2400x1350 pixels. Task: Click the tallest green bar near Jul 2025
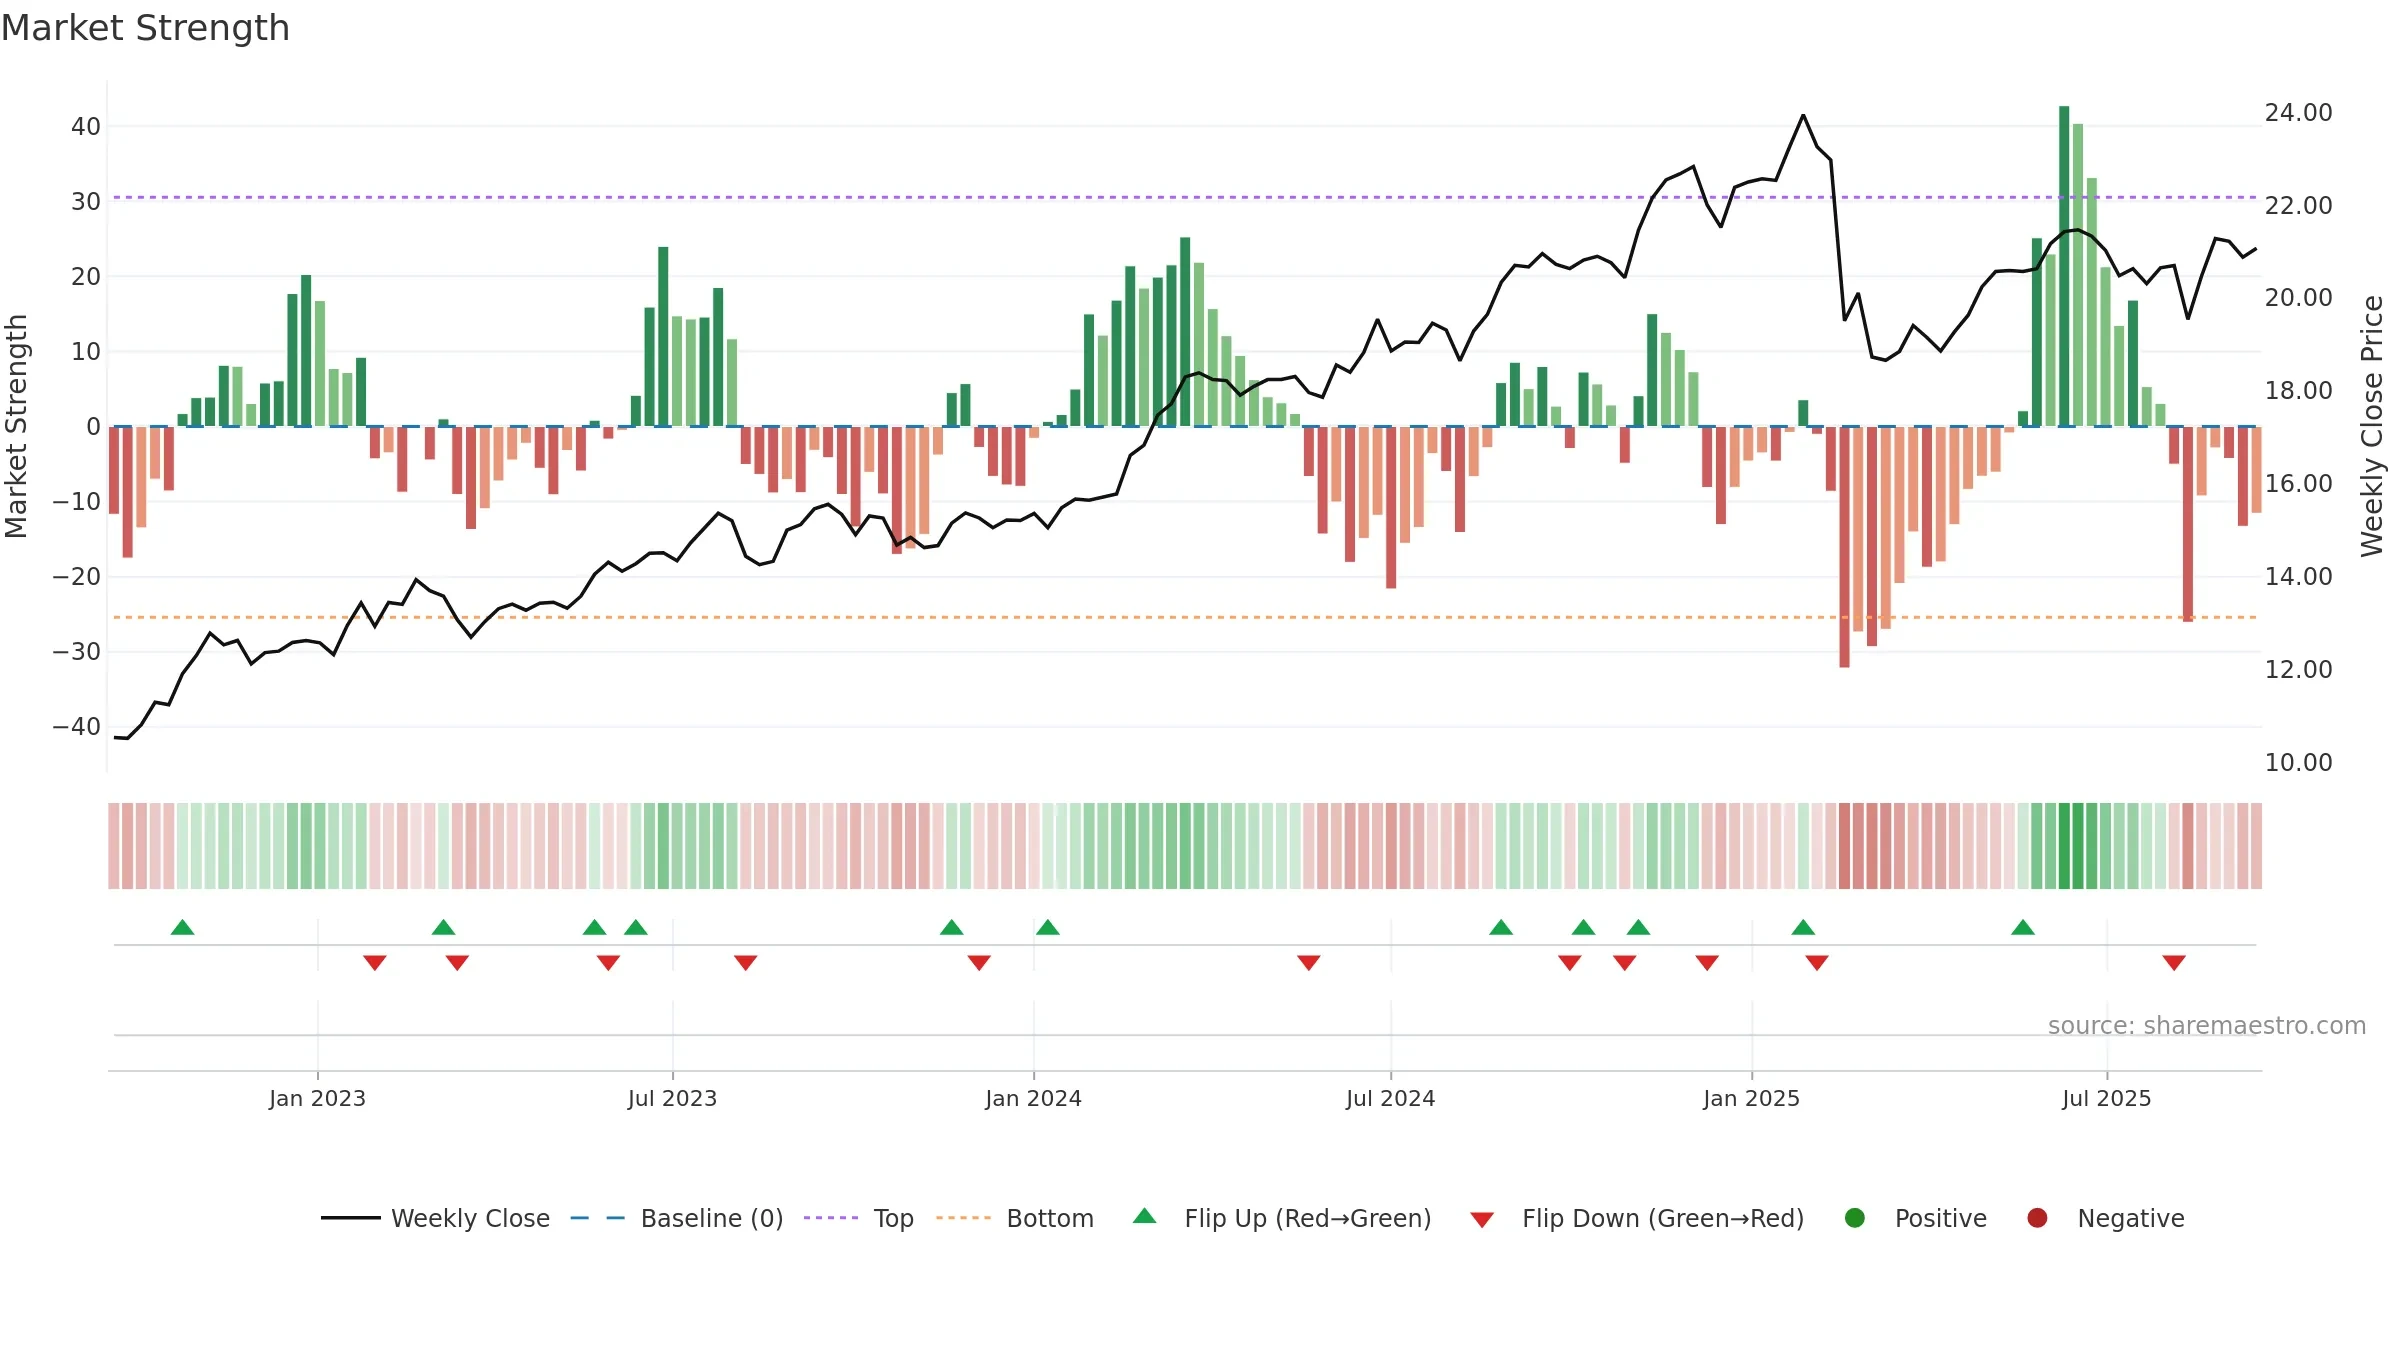[2064, 266]
